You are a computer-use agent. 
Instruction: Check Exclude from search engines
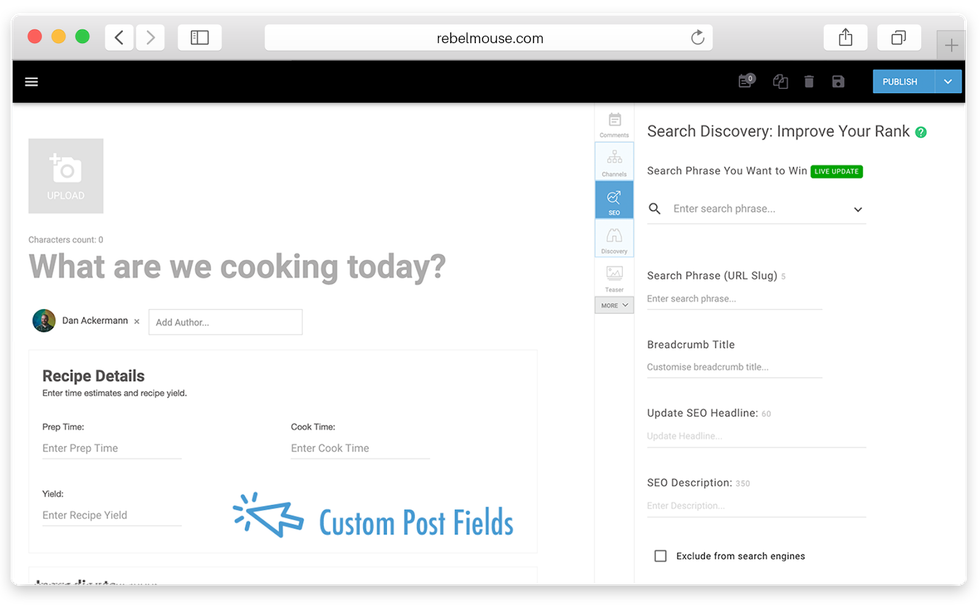(660, 556)
